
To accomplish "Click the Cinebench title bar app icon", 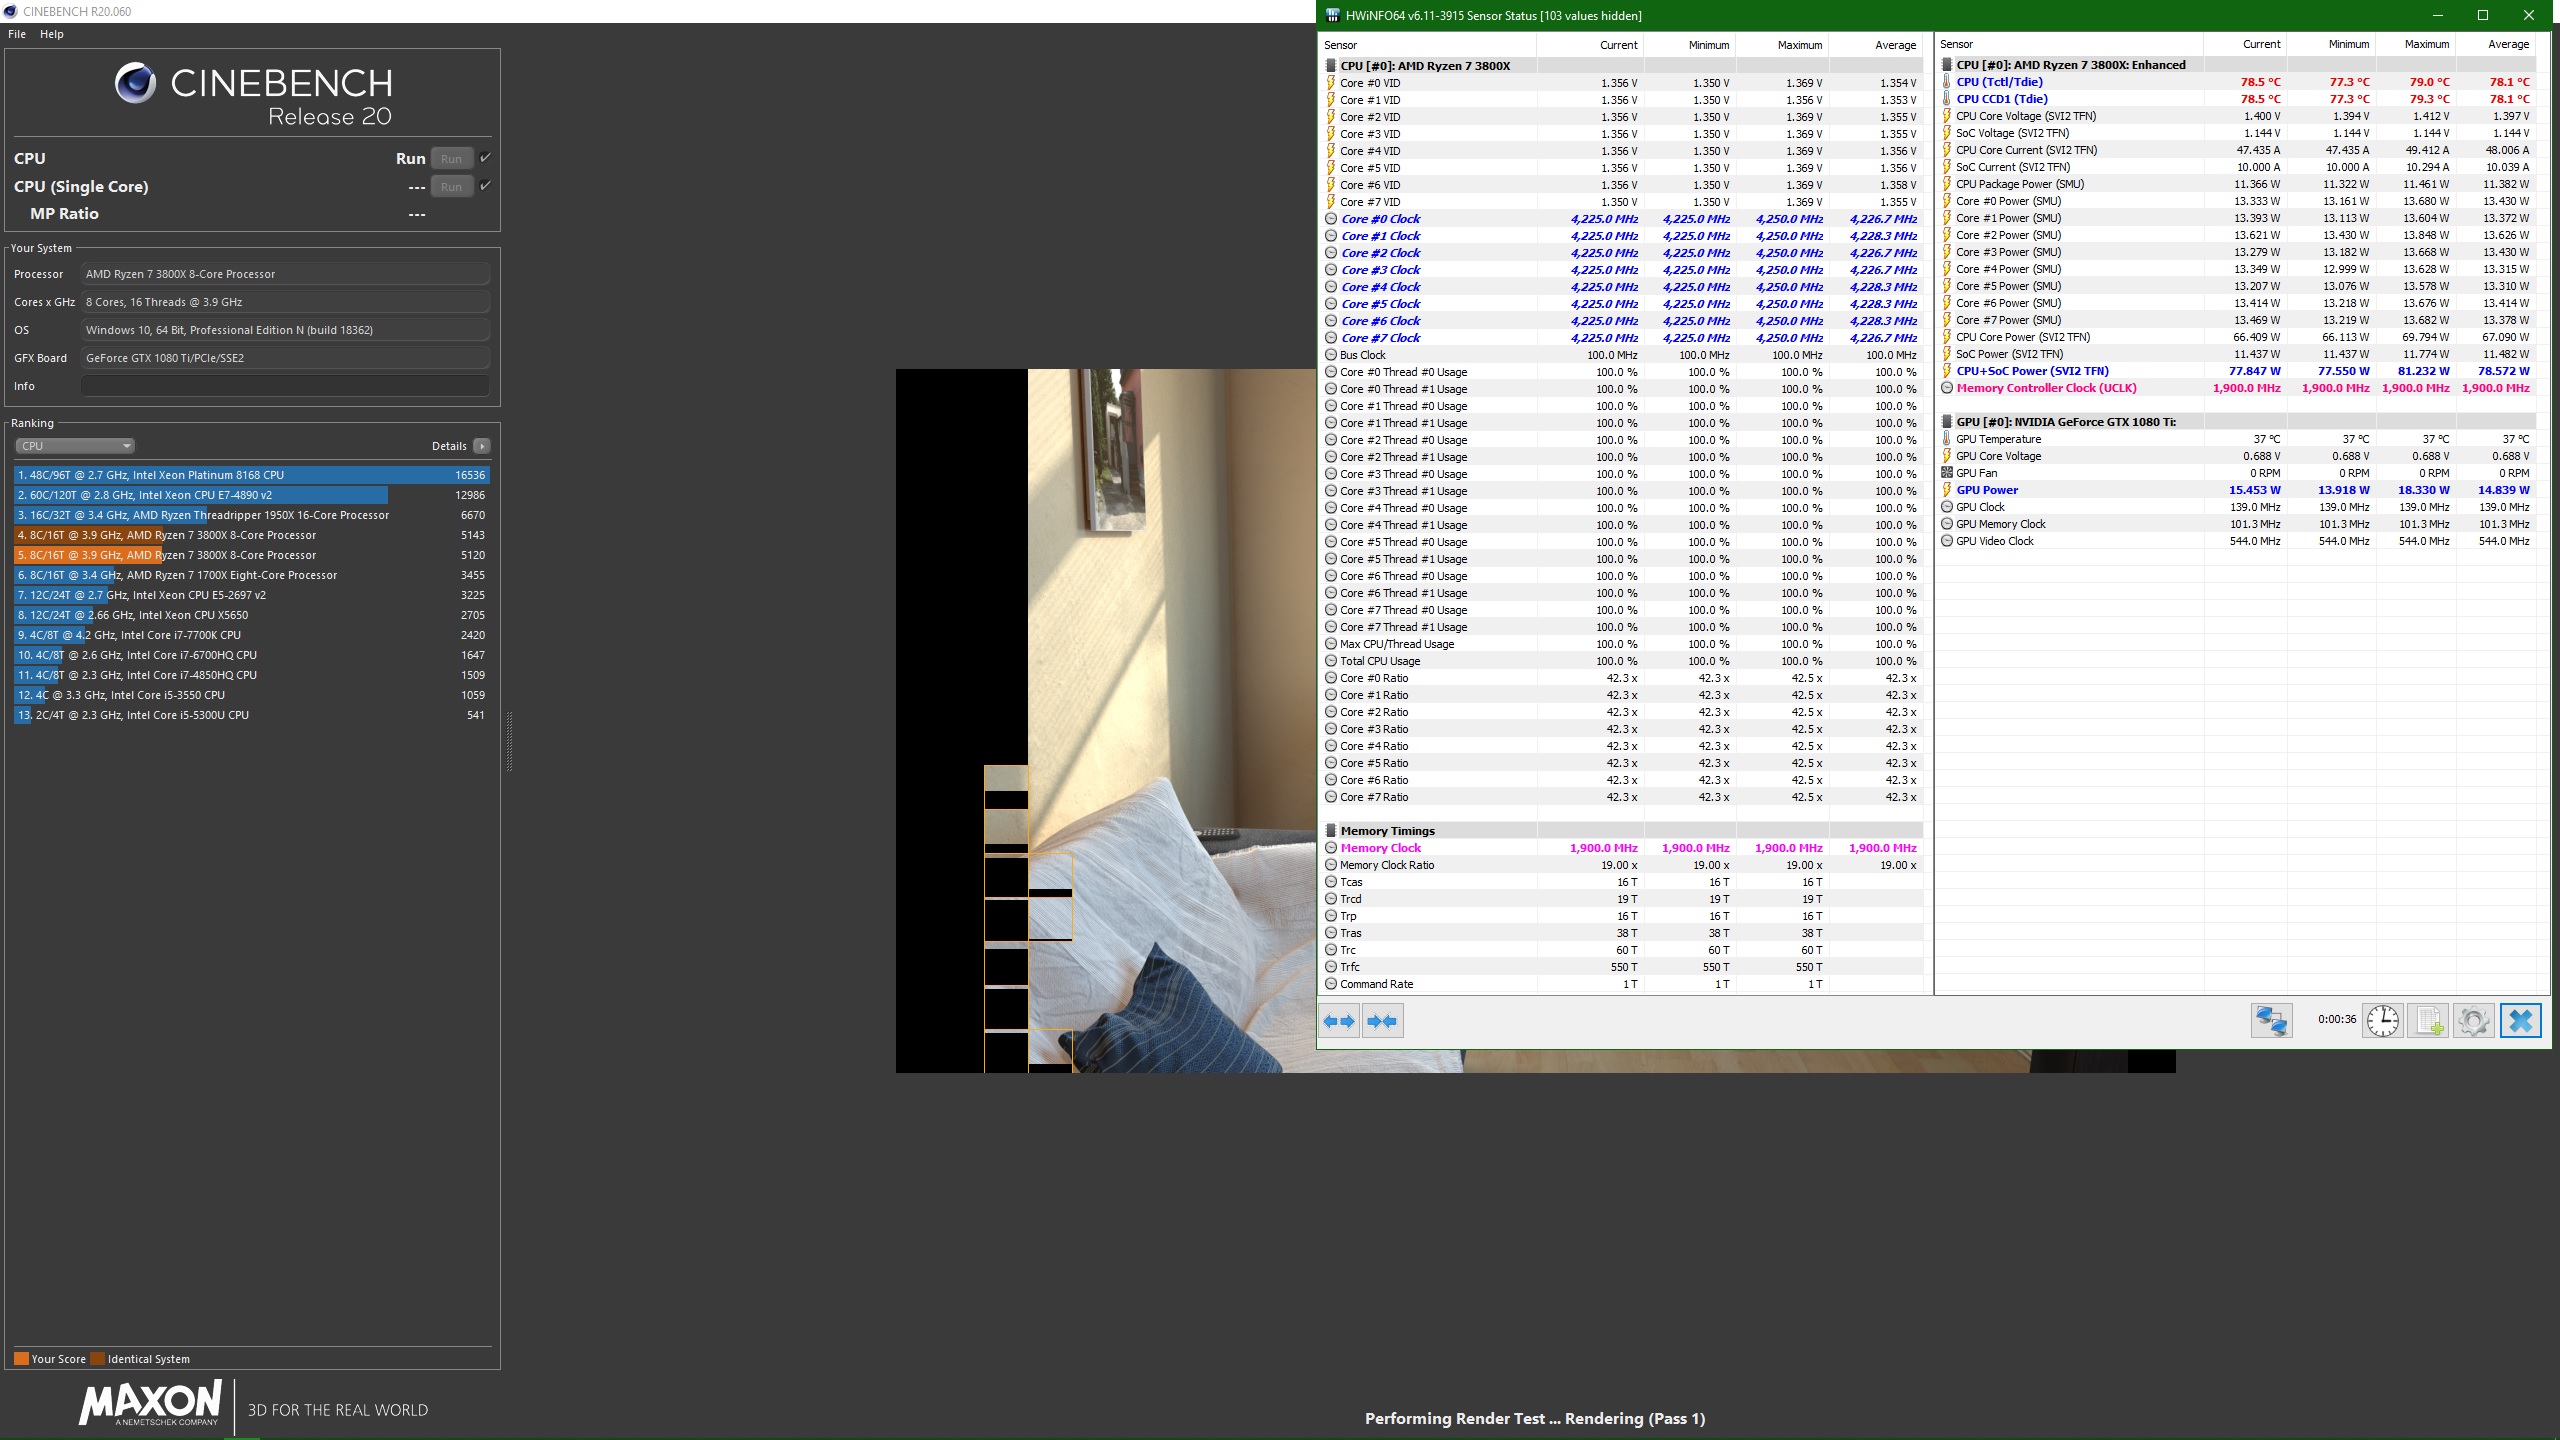I will 10,11.
